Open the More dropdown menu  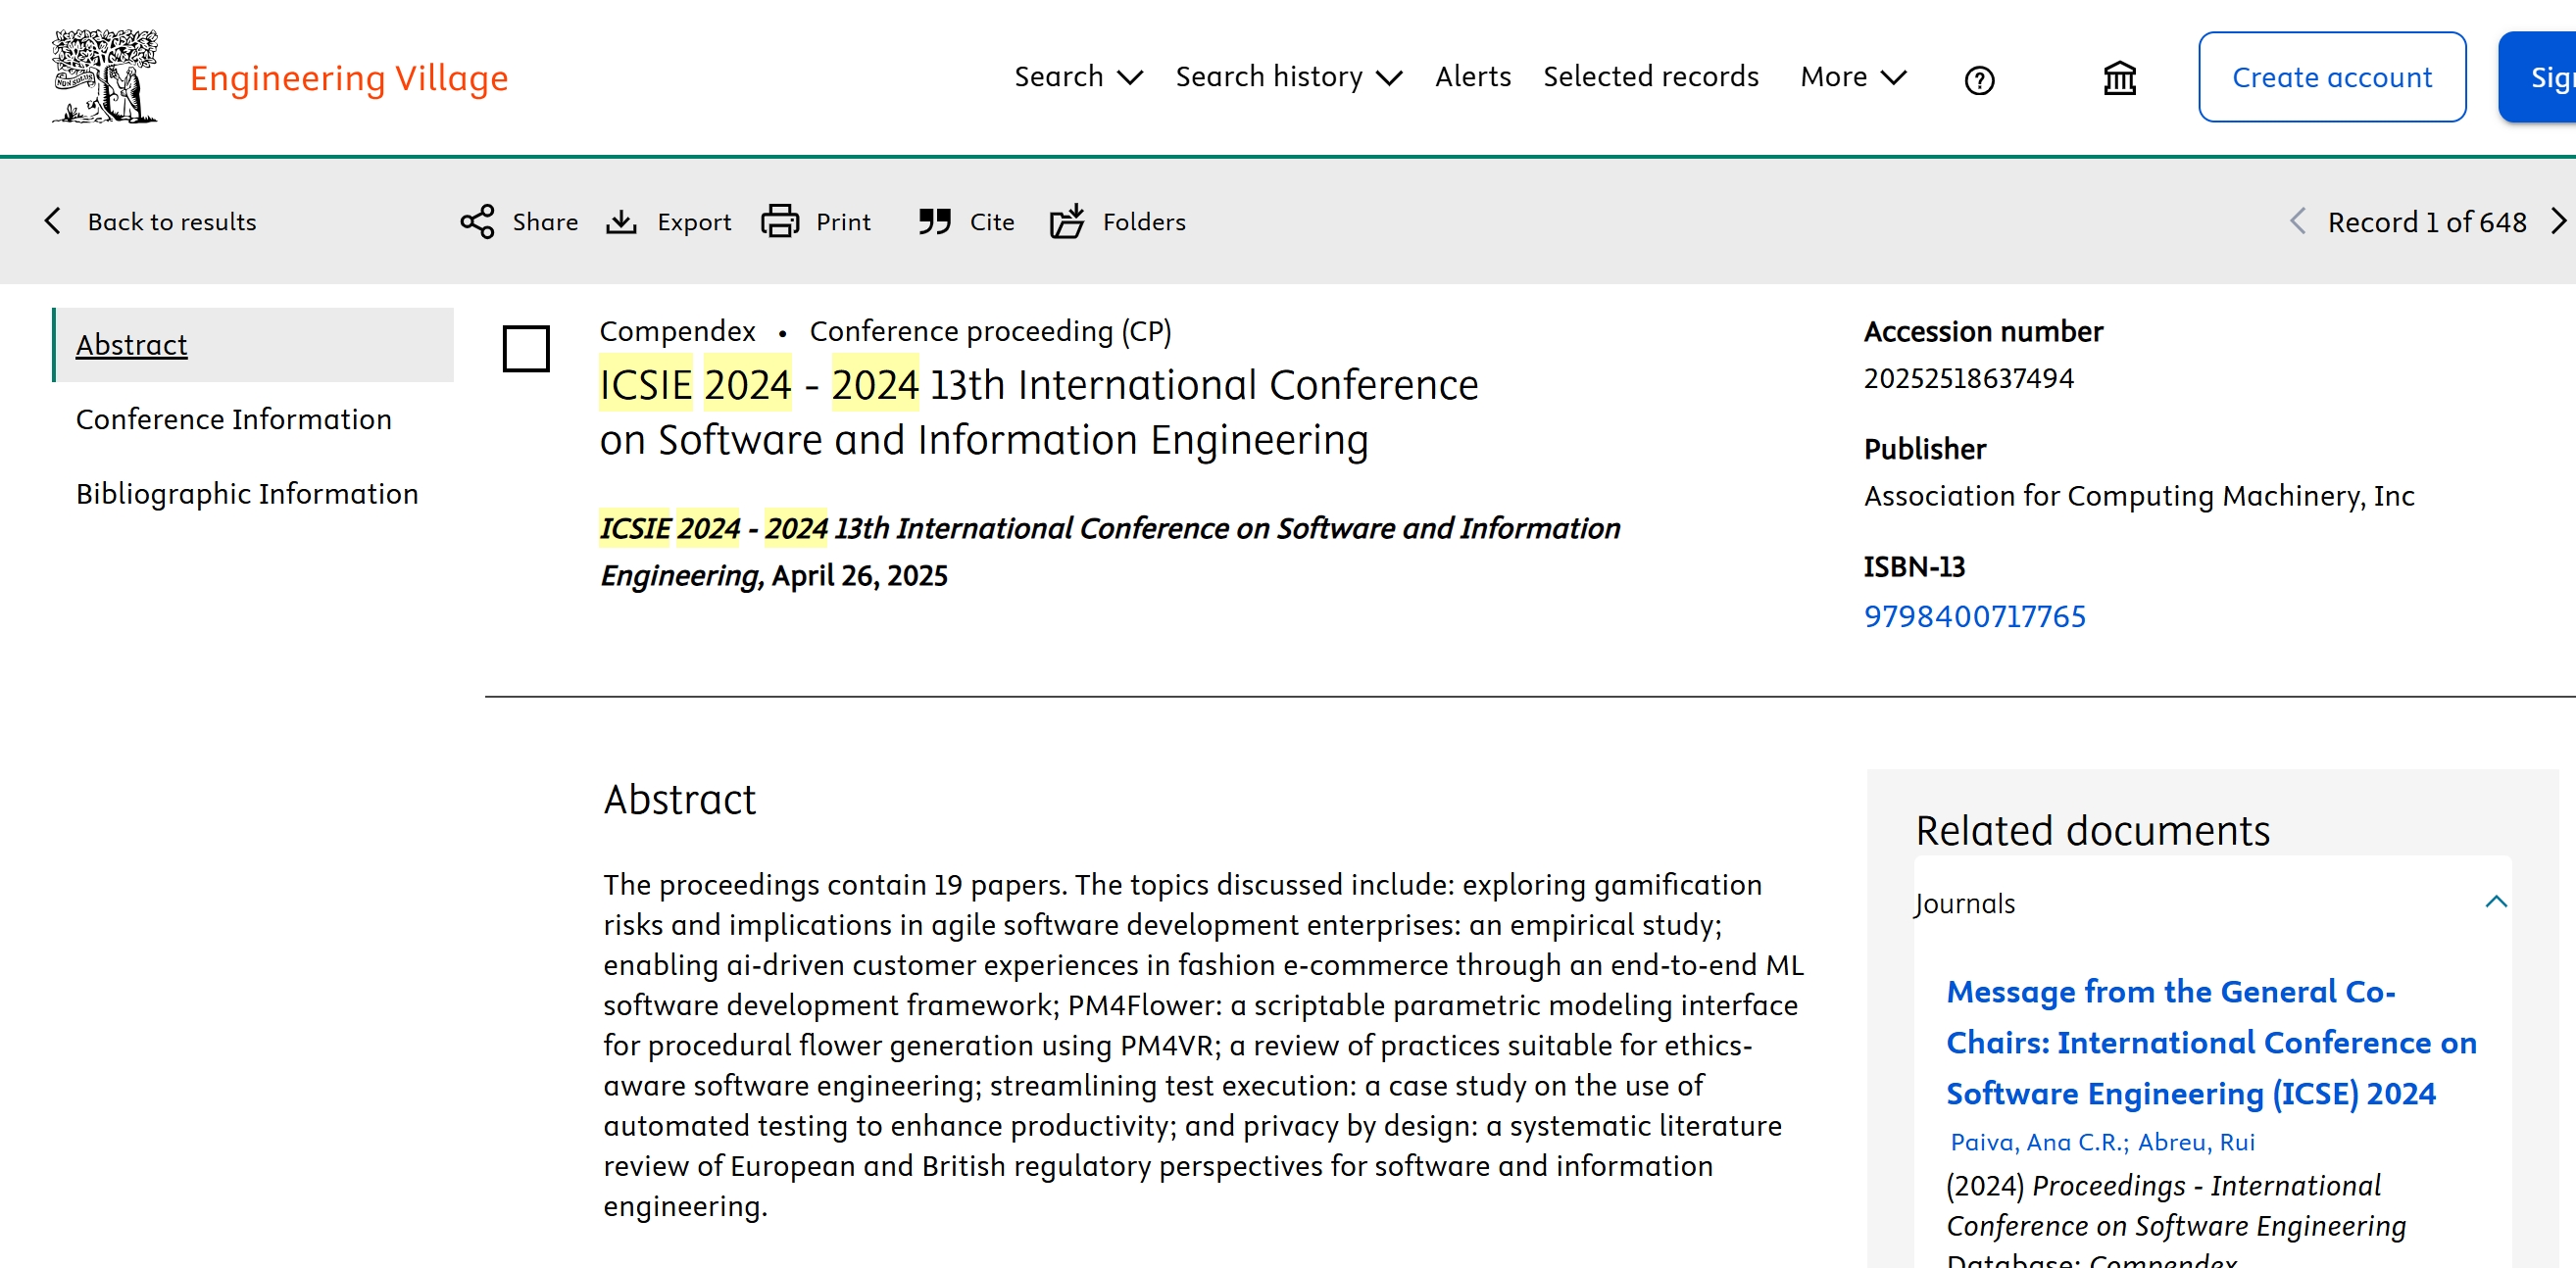click(1853, 77)
